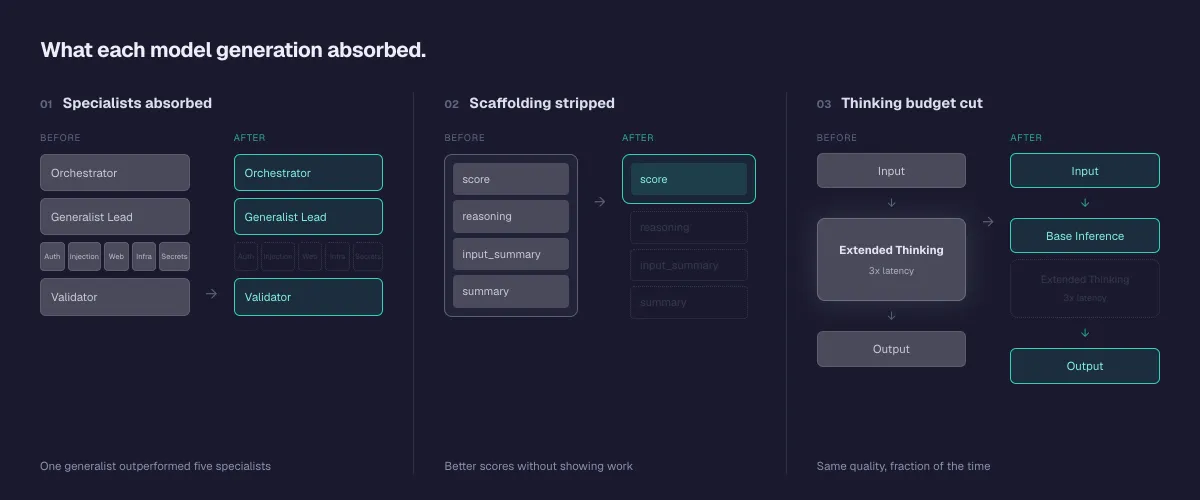Click the '03' section number
The image size is (1200, 500).
pyautogui.click(x=824, y=104)
